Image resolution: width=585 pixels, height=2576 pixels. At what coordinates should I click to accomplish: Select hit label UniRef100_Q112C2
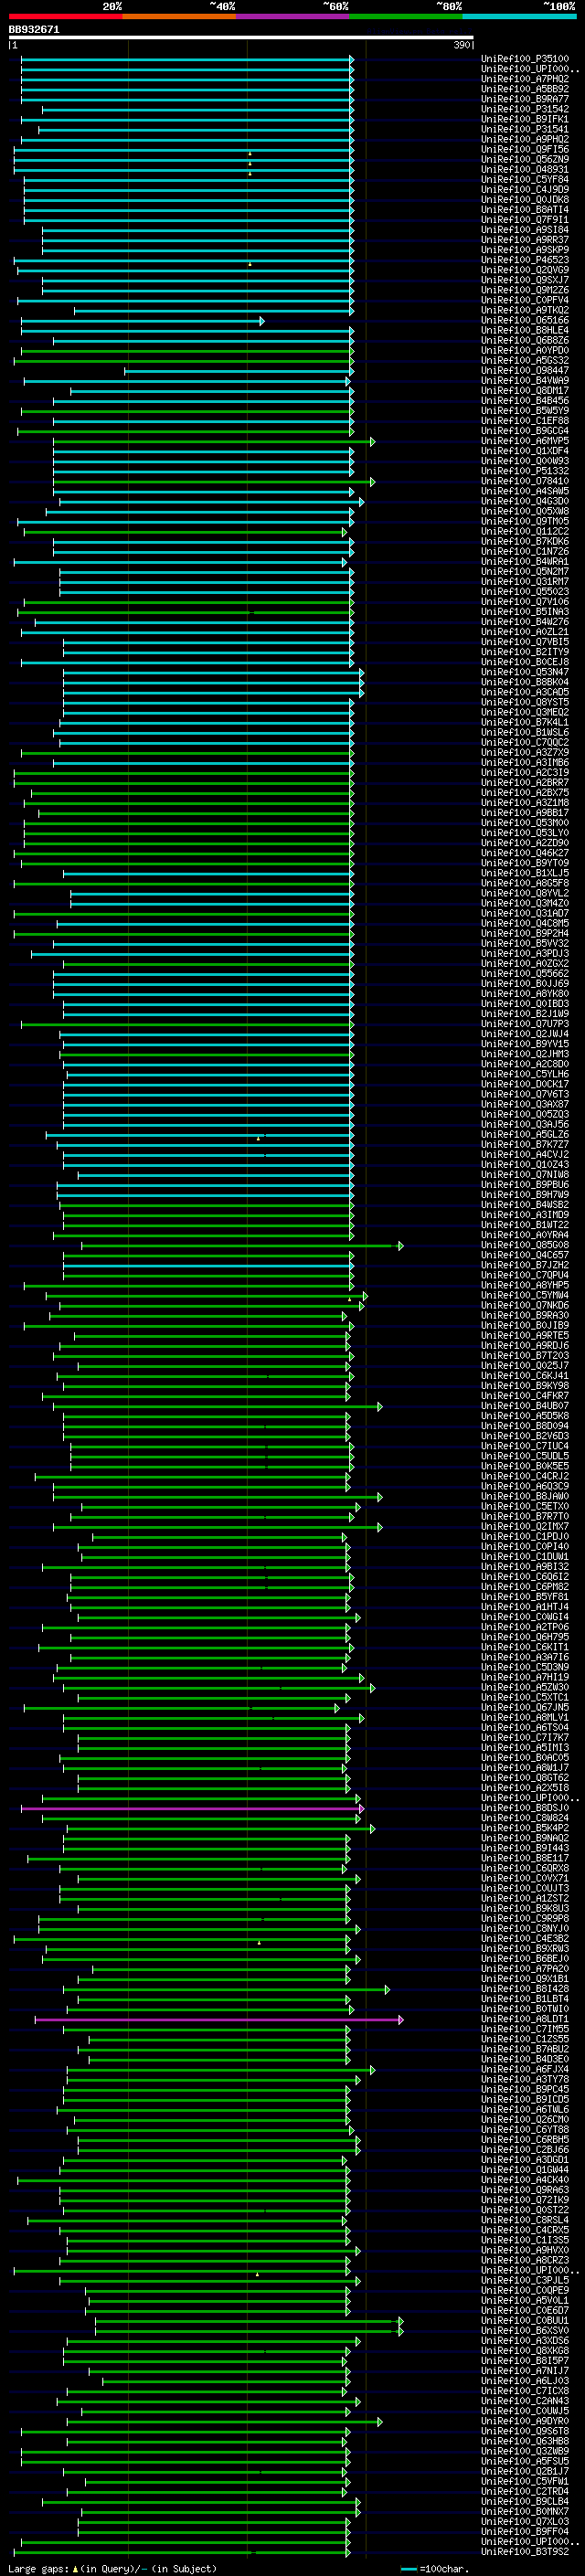(525, 532)
